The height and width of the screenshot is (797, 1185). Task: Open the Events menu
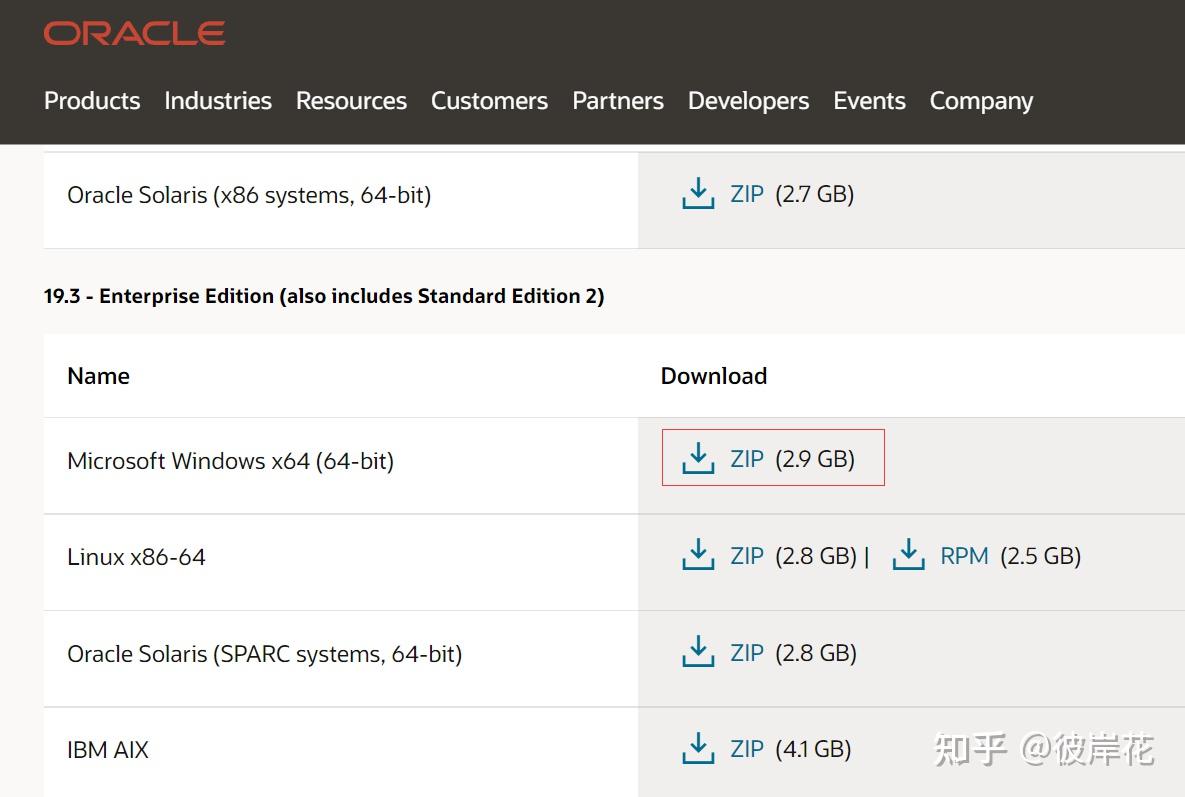pyautogui.click(x=869, y=101)
